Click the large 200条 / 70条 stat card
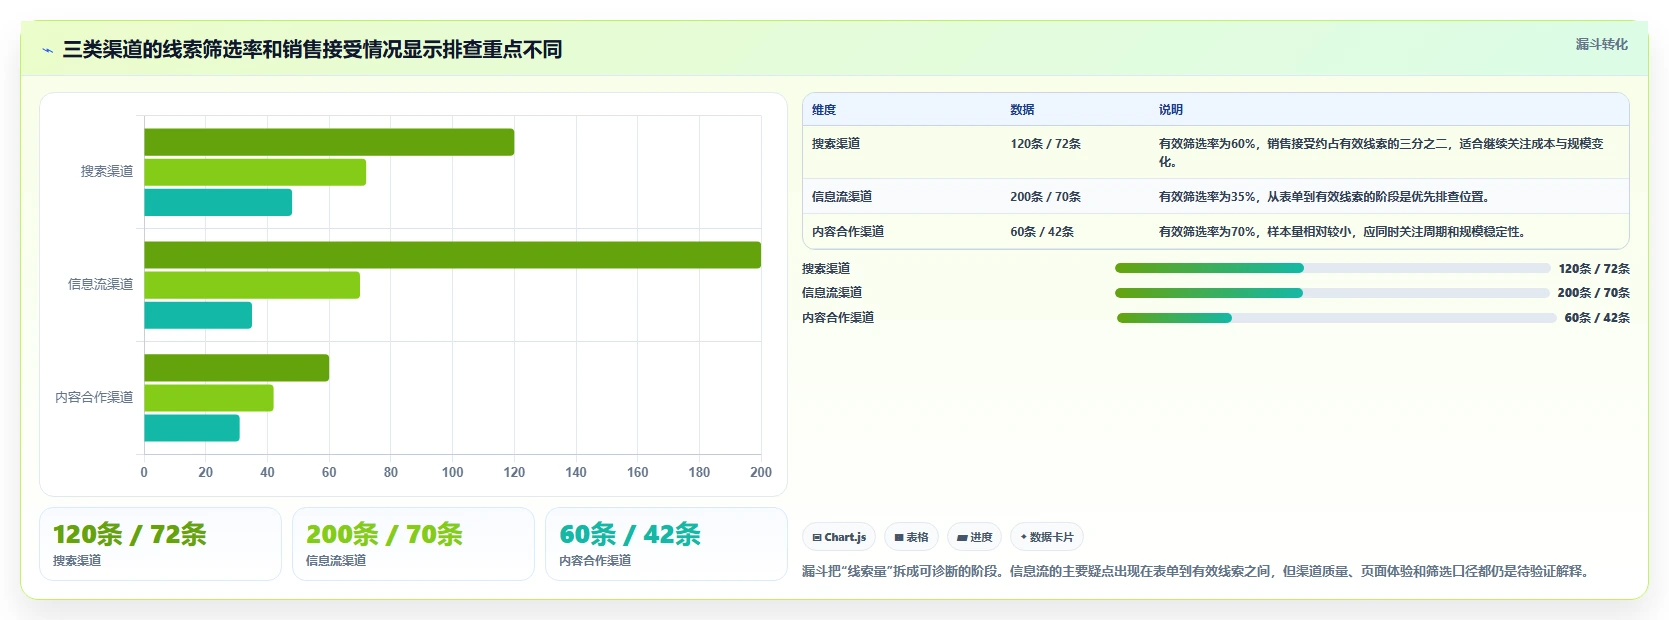Screen dimensions: 1669x620 point(413,544)
